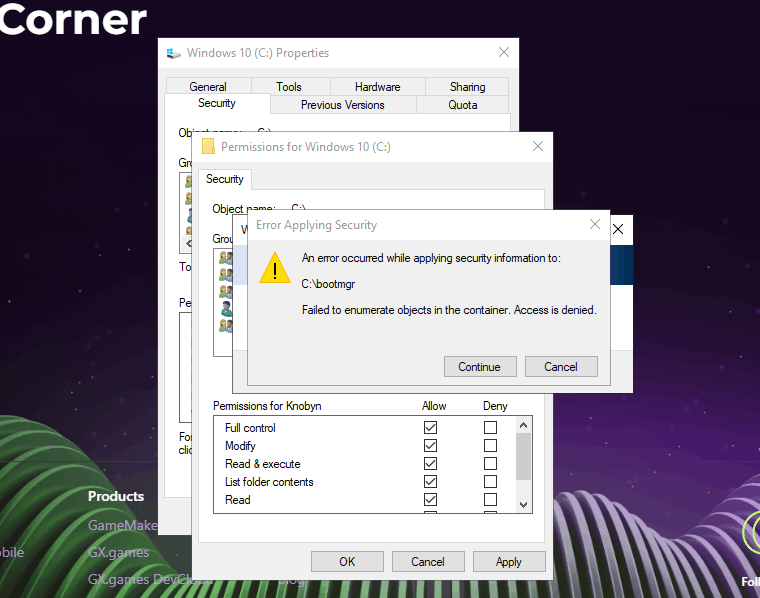760x598 pixels.
Task: Click Cancel in Error Applying Security dialog
Action: tap(561, 367)
